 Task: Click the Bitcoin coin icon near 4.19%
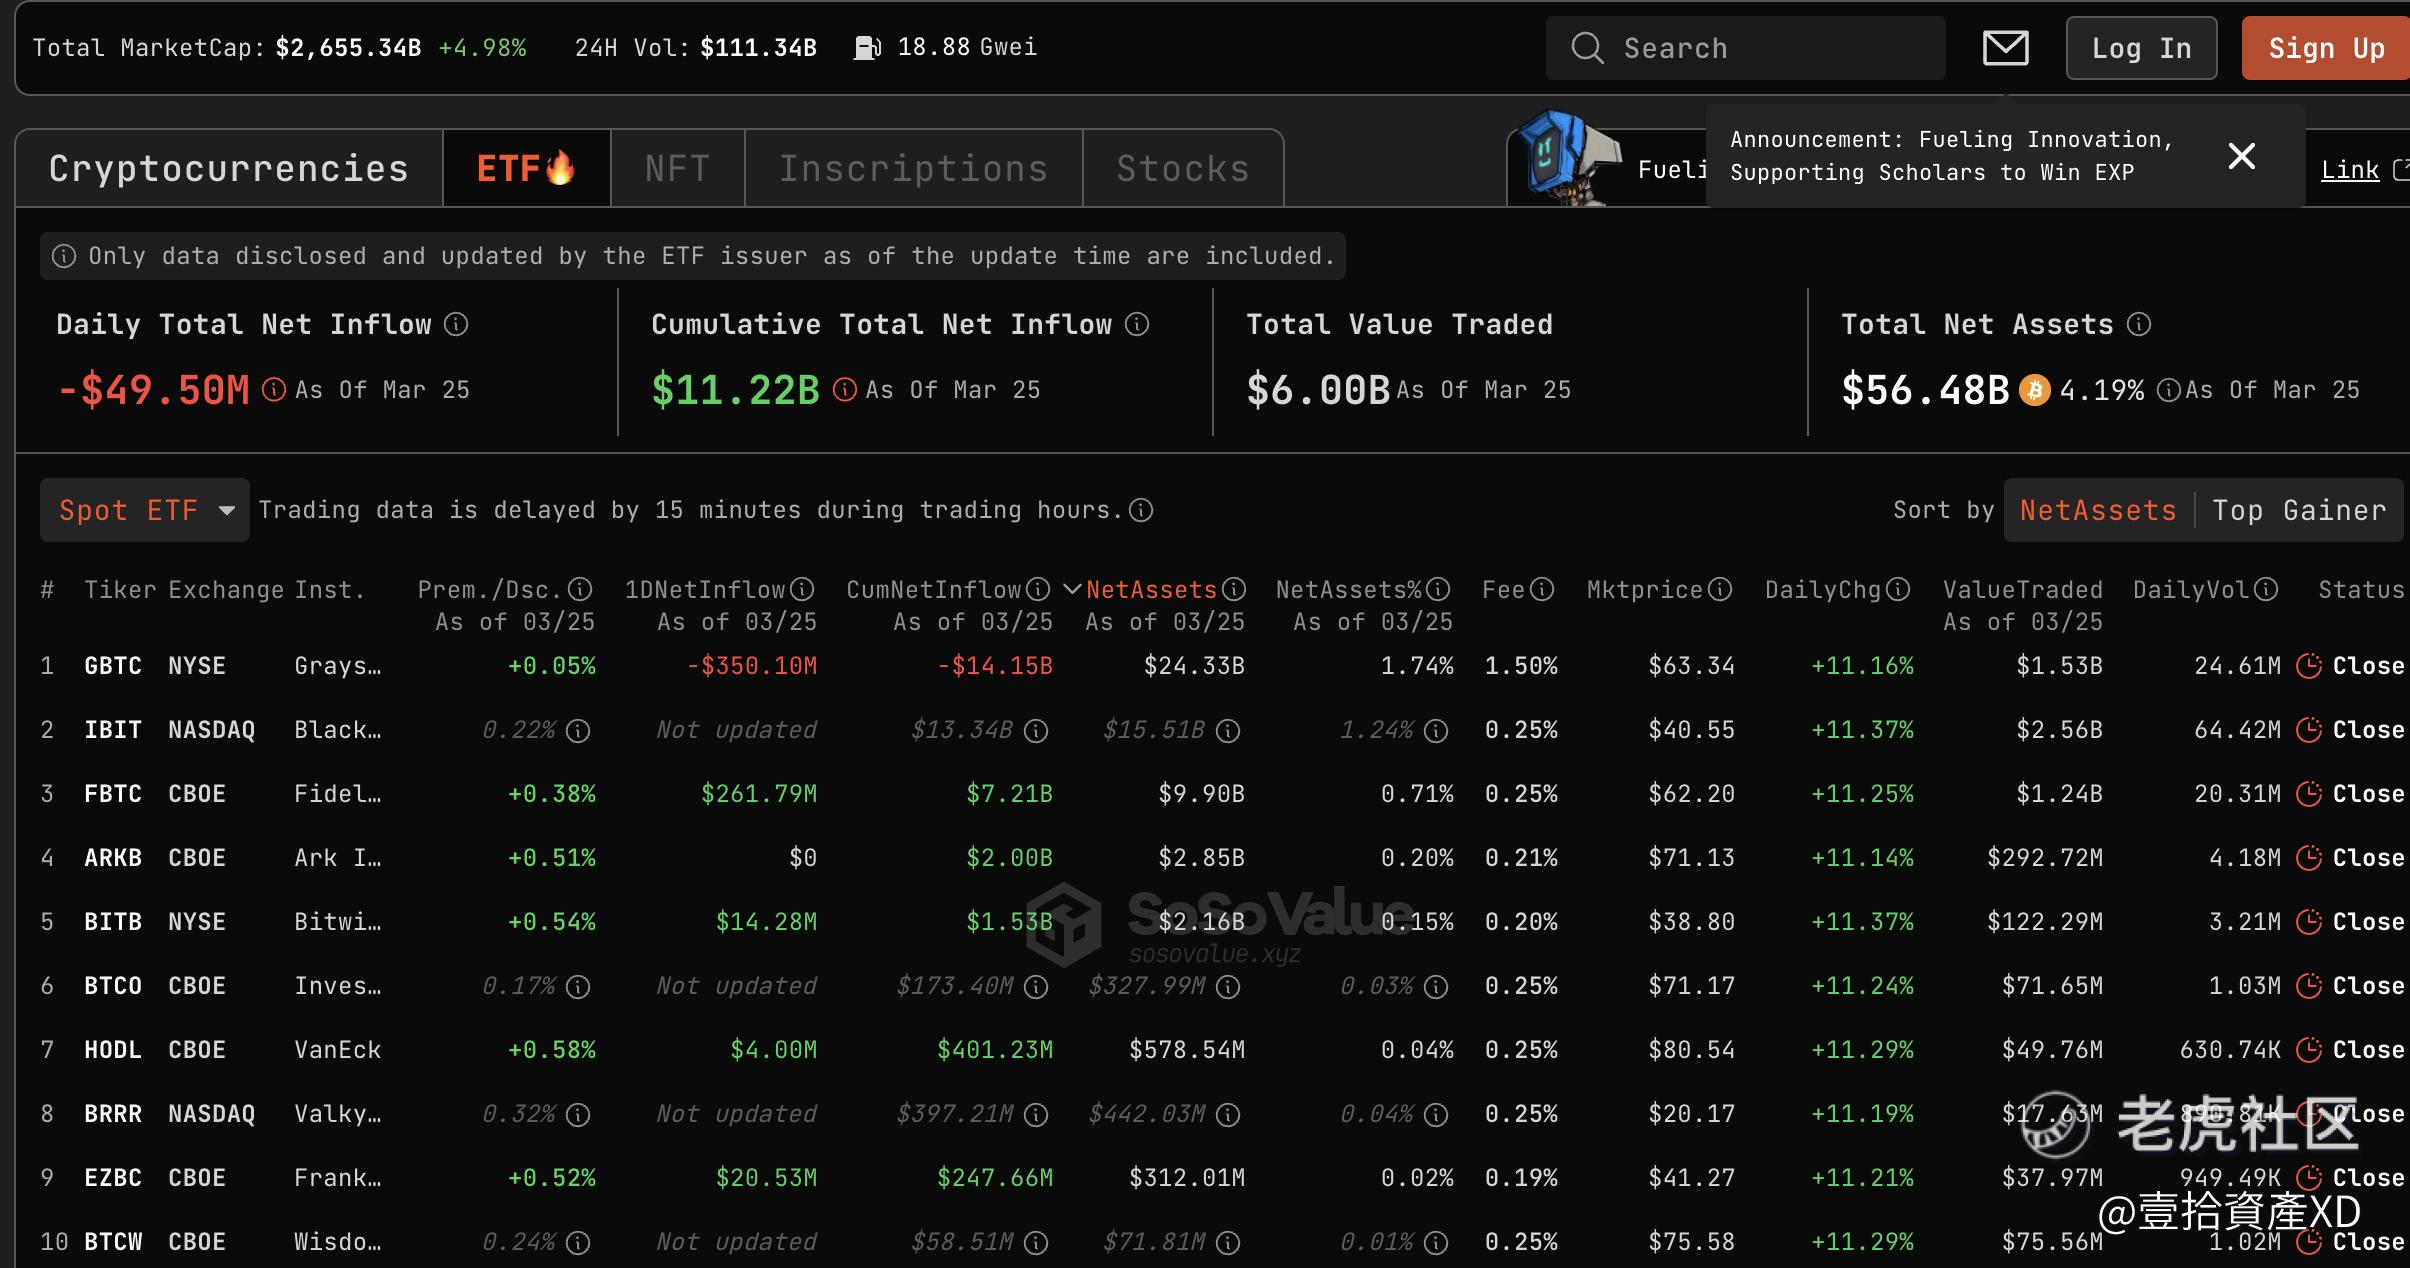pyautogui.click(x=2035, y=390)
